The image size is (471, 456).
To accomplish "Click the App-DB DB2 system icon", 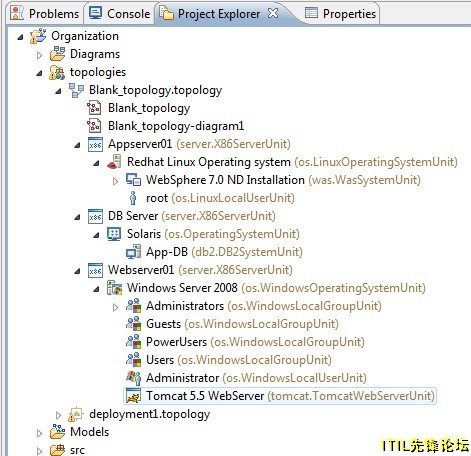I will (x=133, y=252).
